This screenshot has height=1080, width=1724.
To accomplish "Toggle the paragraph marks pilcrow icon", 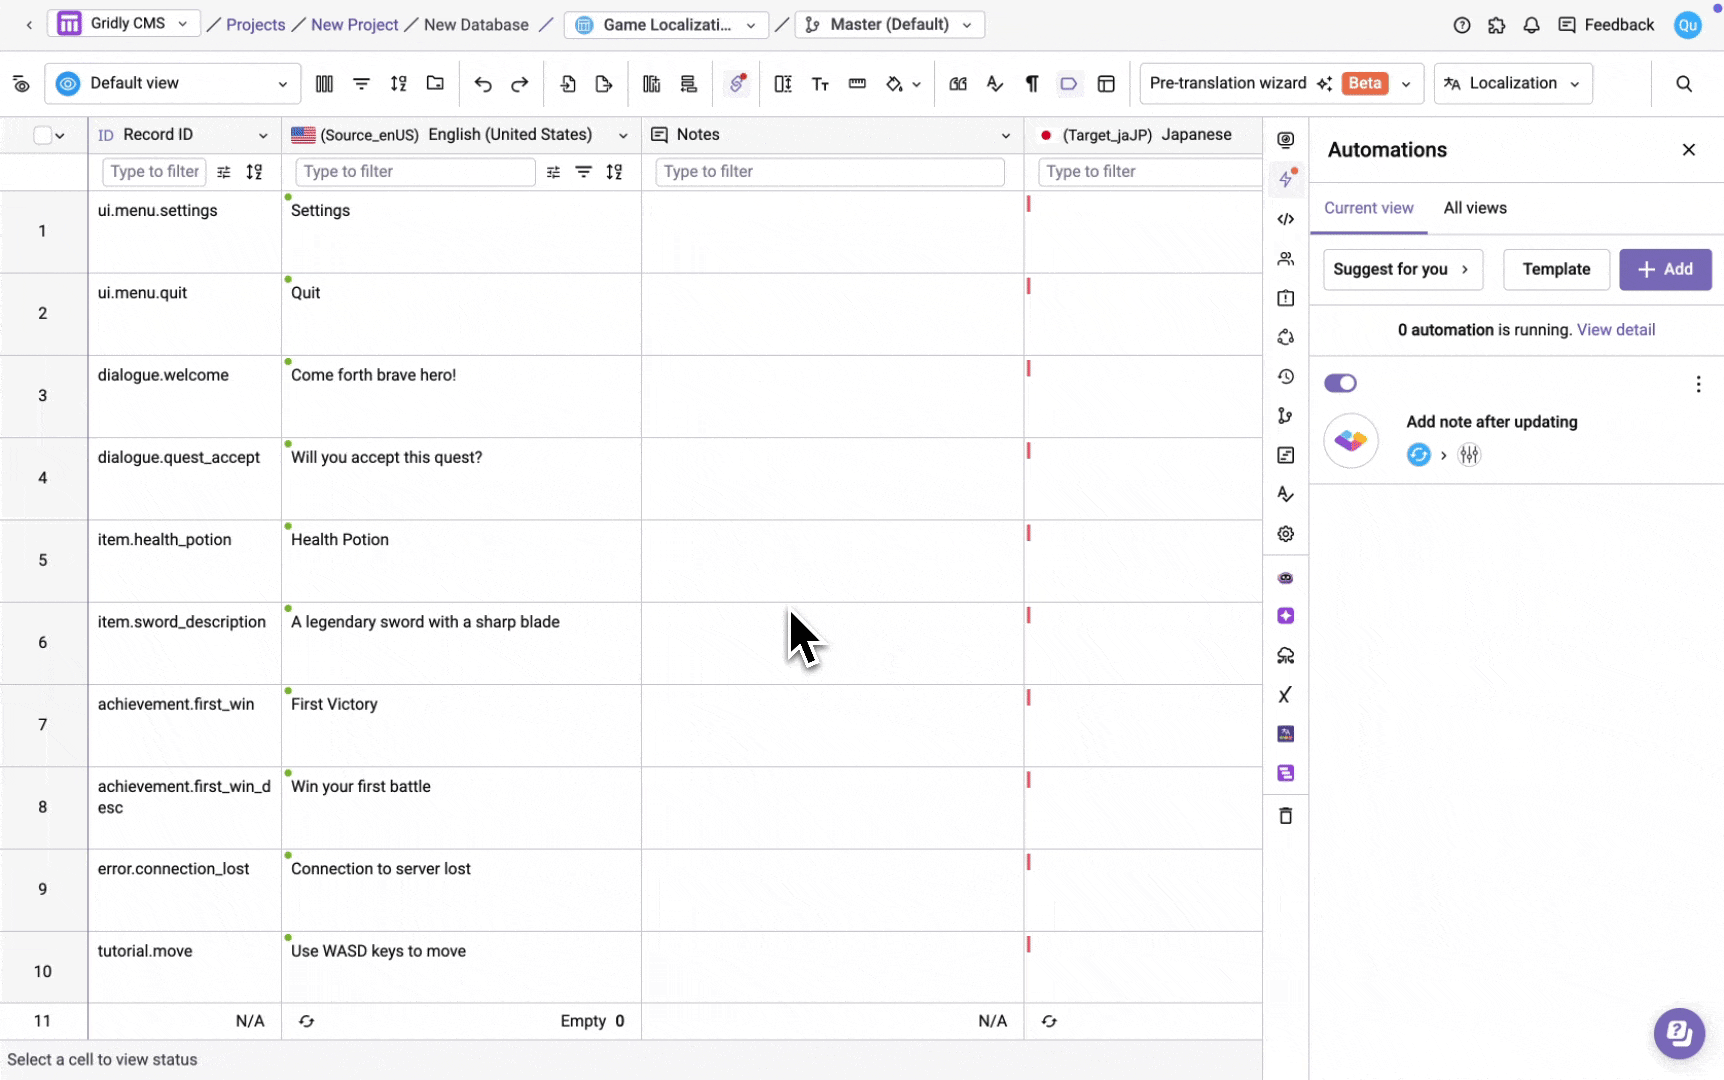I will pyautogui.click(x=1032, y=84).
